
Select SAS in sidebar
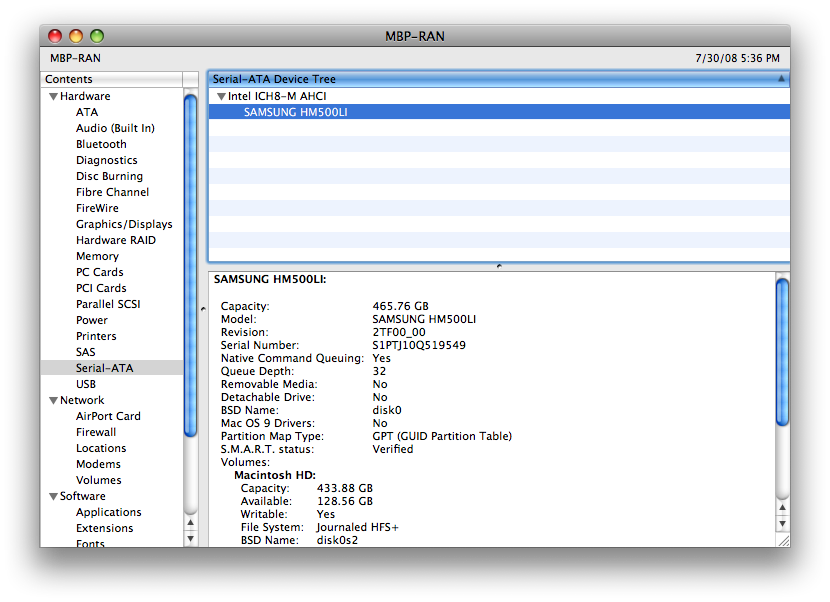[x=85, y=352]
